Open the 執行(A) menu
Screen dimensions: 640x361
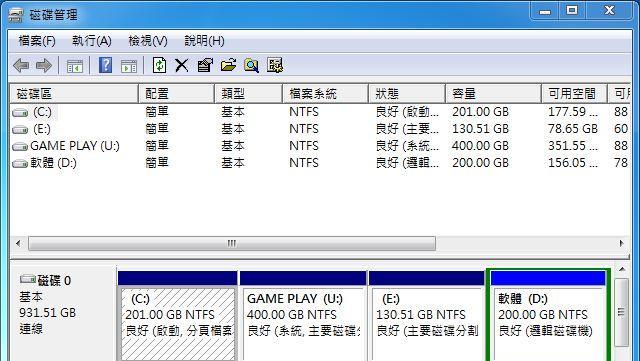(92, 41)
